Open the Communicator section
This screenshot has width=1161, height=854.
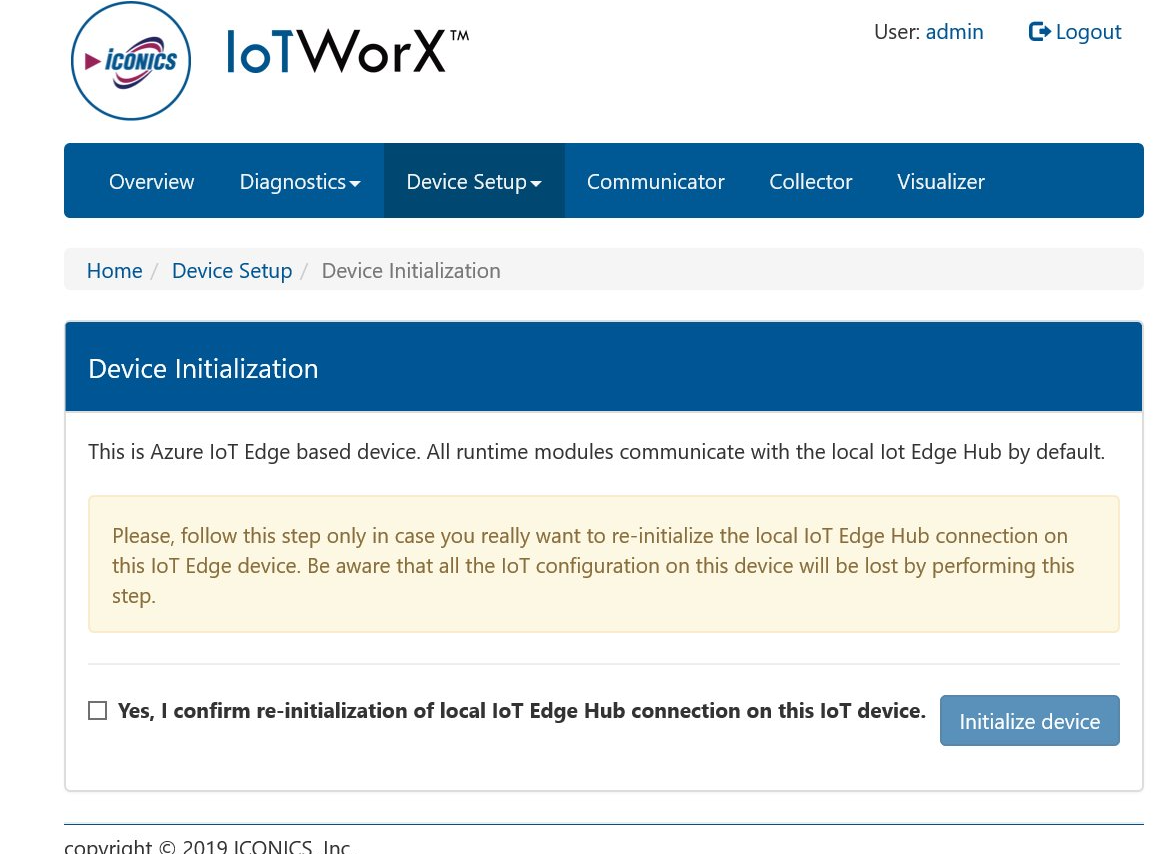click(x=655, y=182)
